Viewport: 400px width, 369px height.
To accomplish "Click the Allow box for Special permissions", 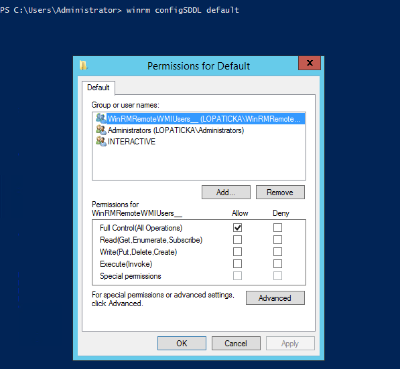I will pos(237,276).
